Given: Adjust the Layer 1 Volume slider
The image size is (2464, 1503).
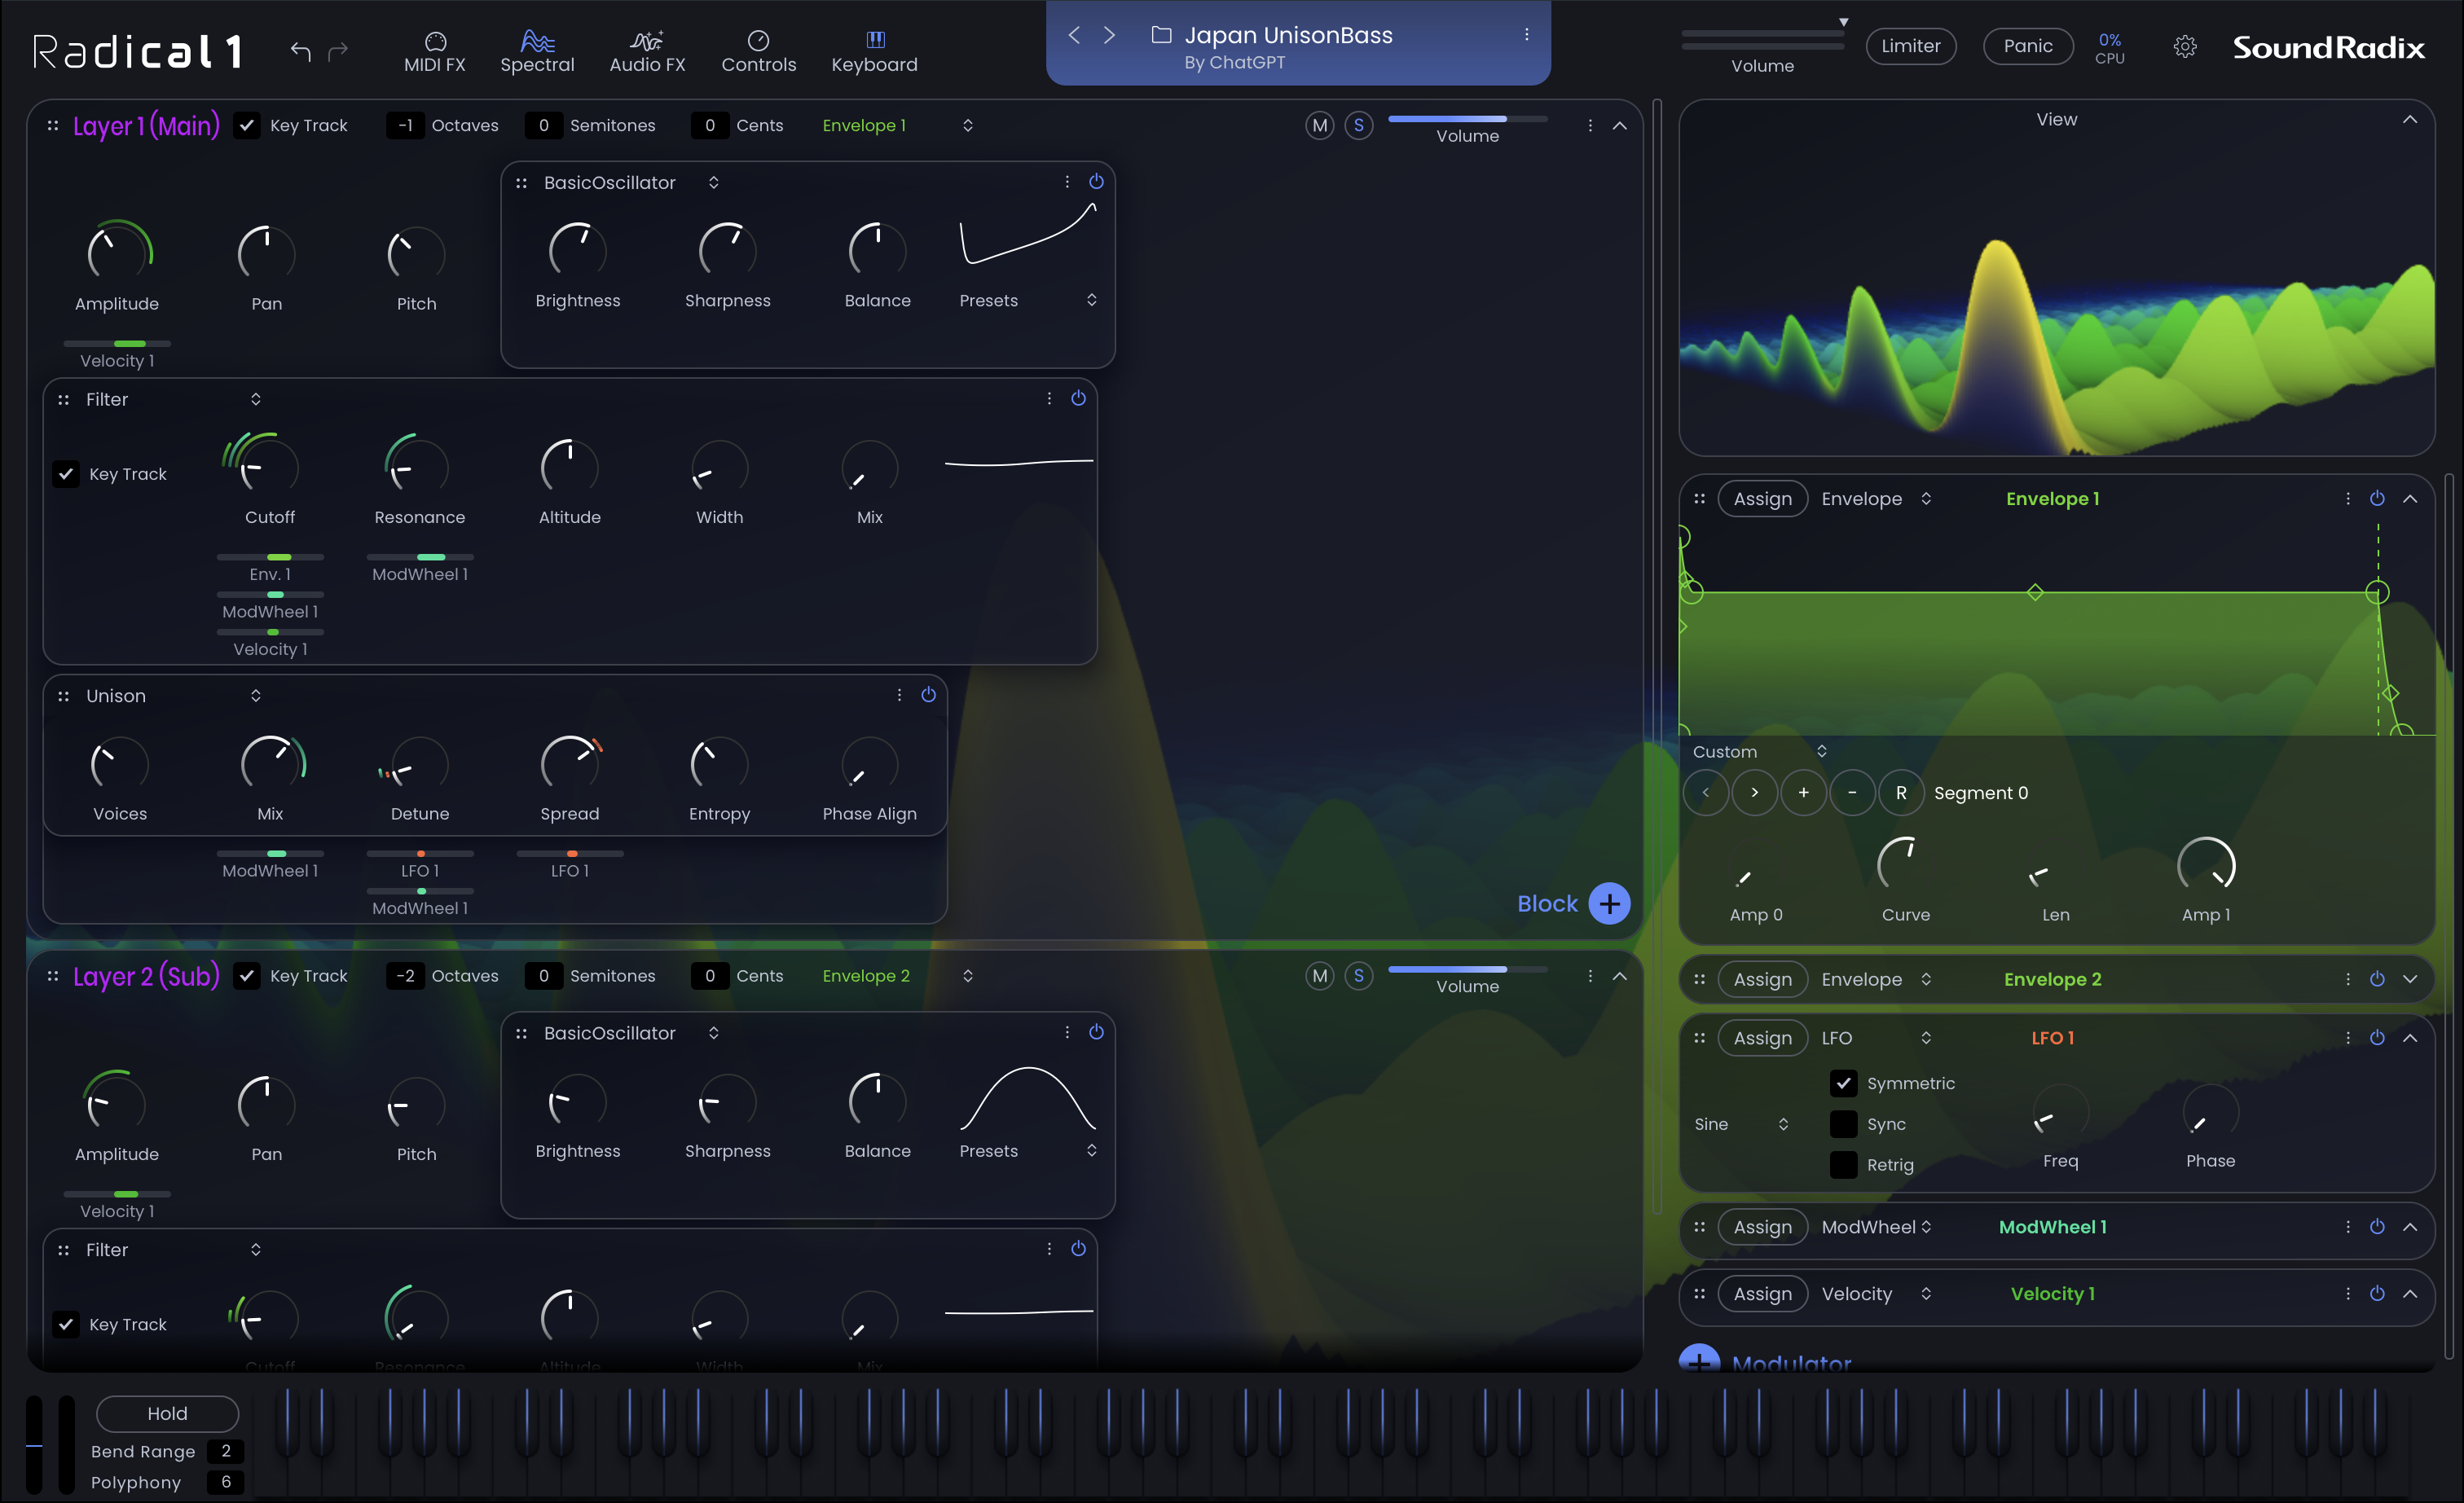Looking at the screenshot, I should (x=1467, y=117).
